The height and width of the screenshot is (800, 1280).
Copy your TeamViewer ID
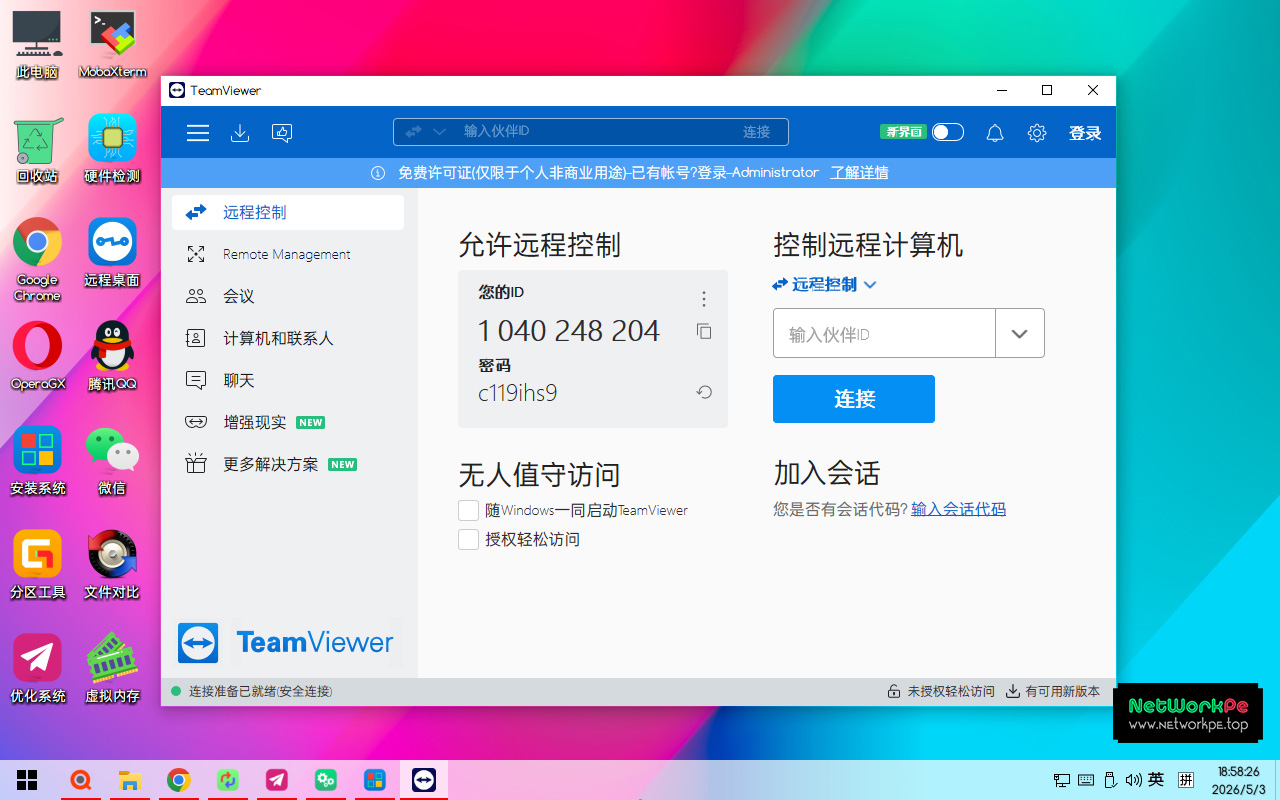(x=704, y=331)
